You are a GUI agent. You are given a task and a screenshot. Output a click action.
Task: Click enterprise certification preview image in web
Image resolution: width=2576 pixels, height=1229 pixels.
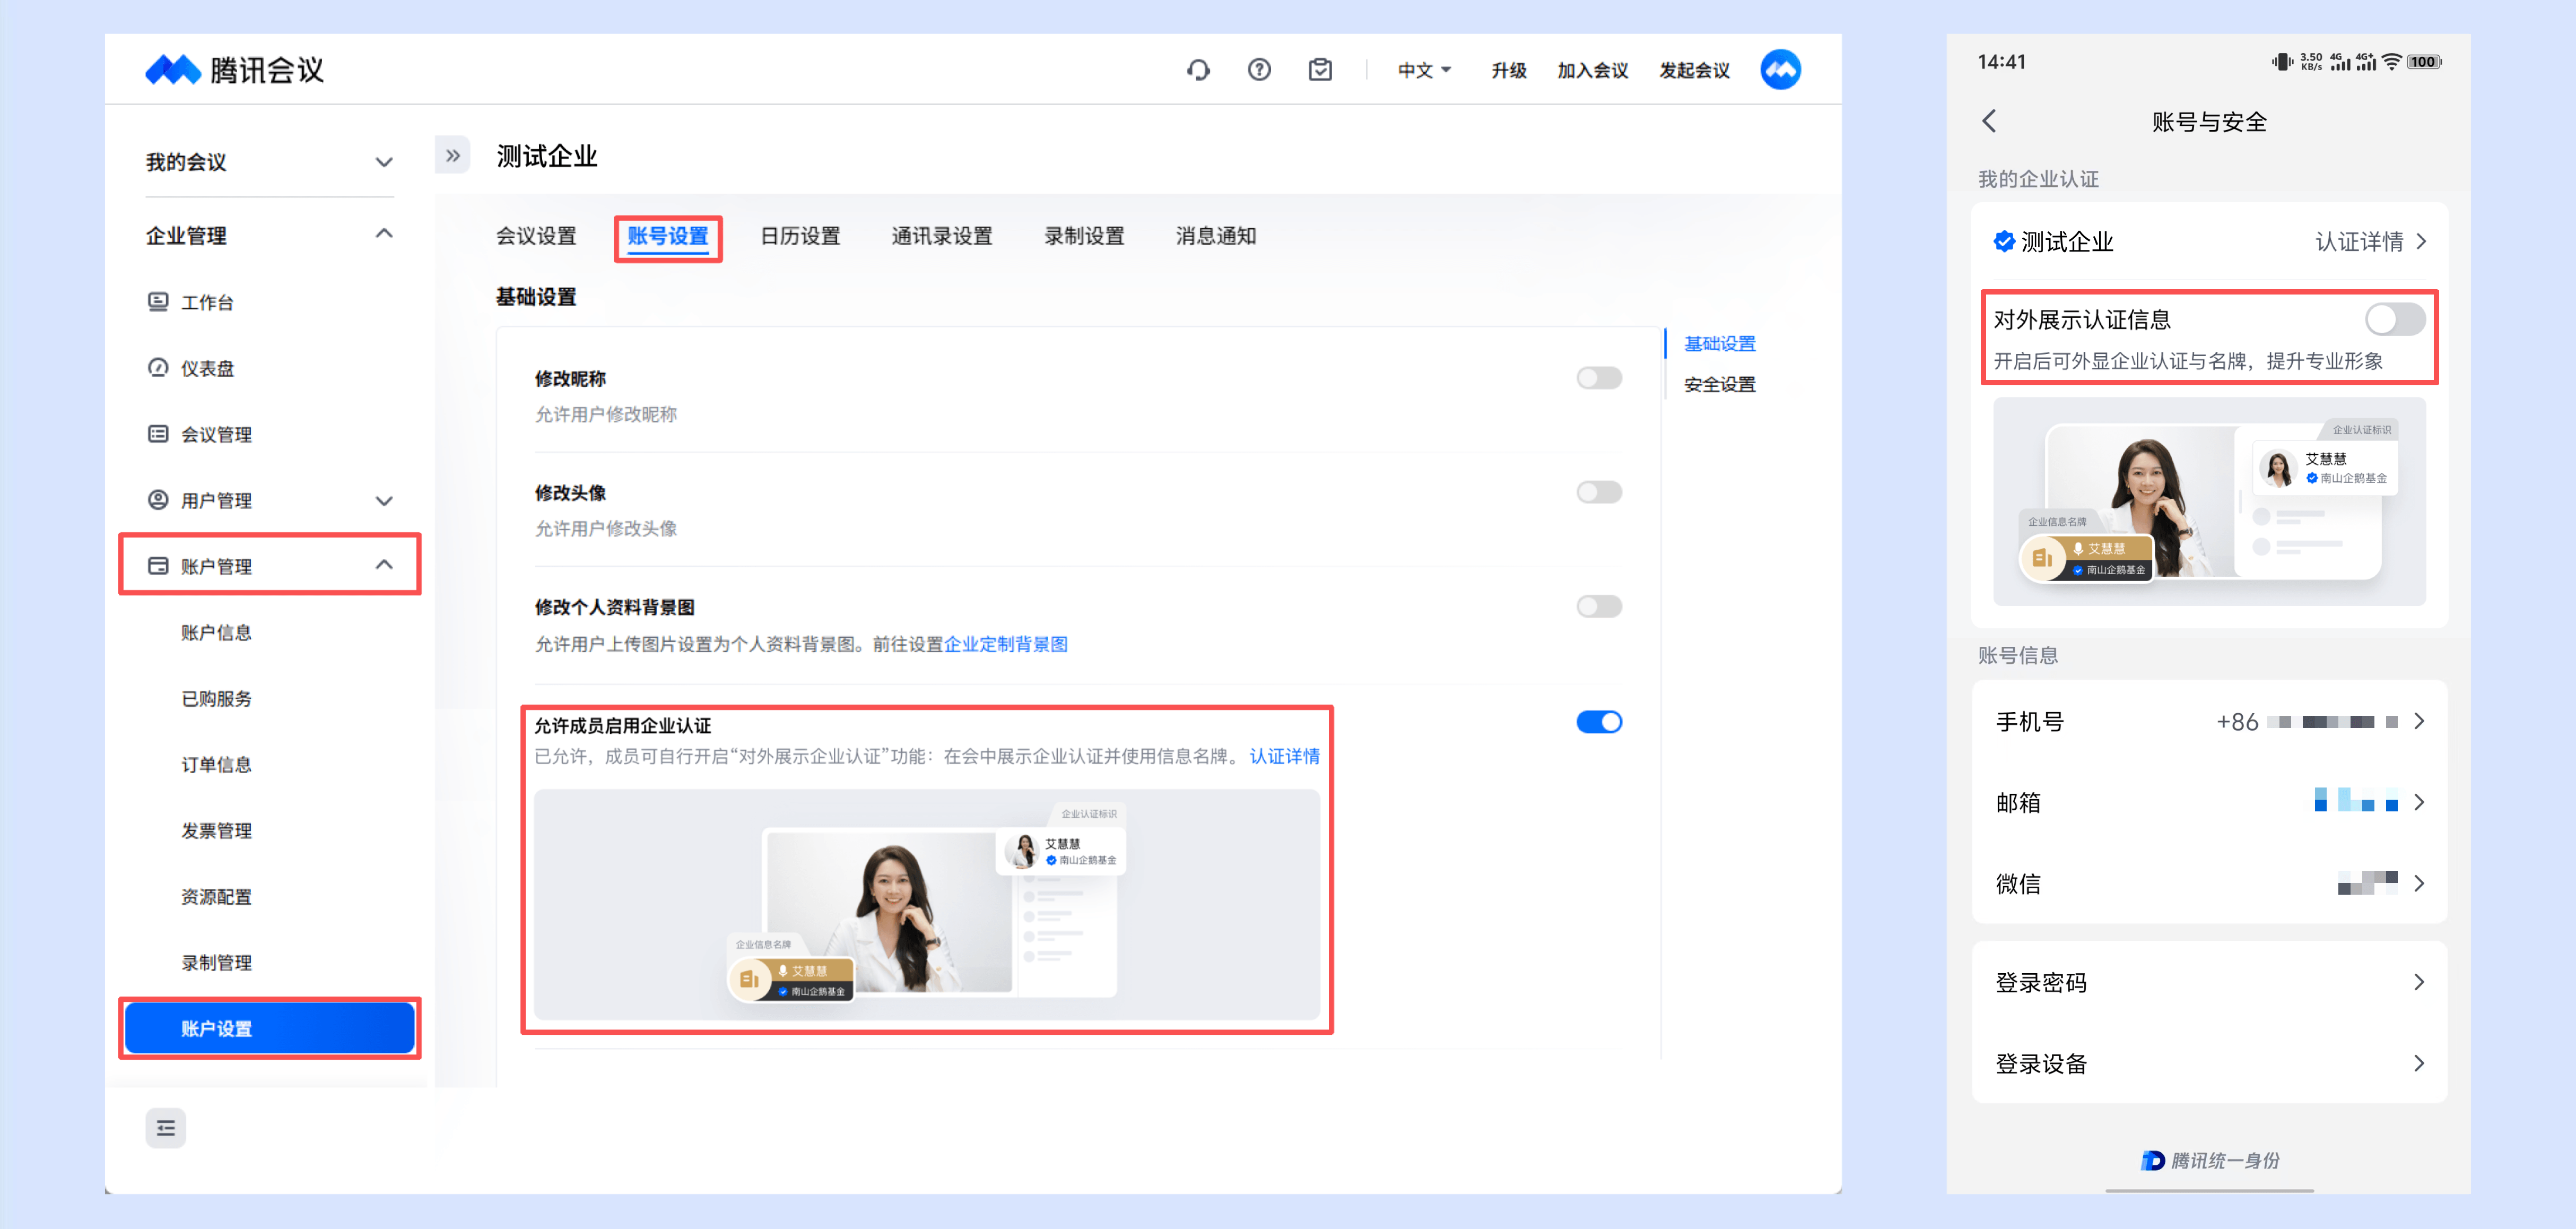[927, 904]
